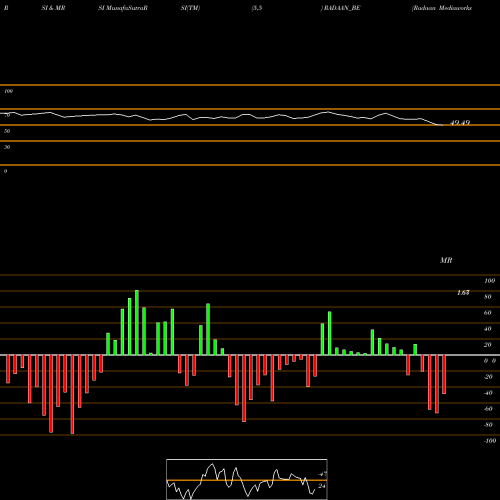Click the longest red bar in MR histogram
This screenshot has width=500, height=500.
pos(72,394)
